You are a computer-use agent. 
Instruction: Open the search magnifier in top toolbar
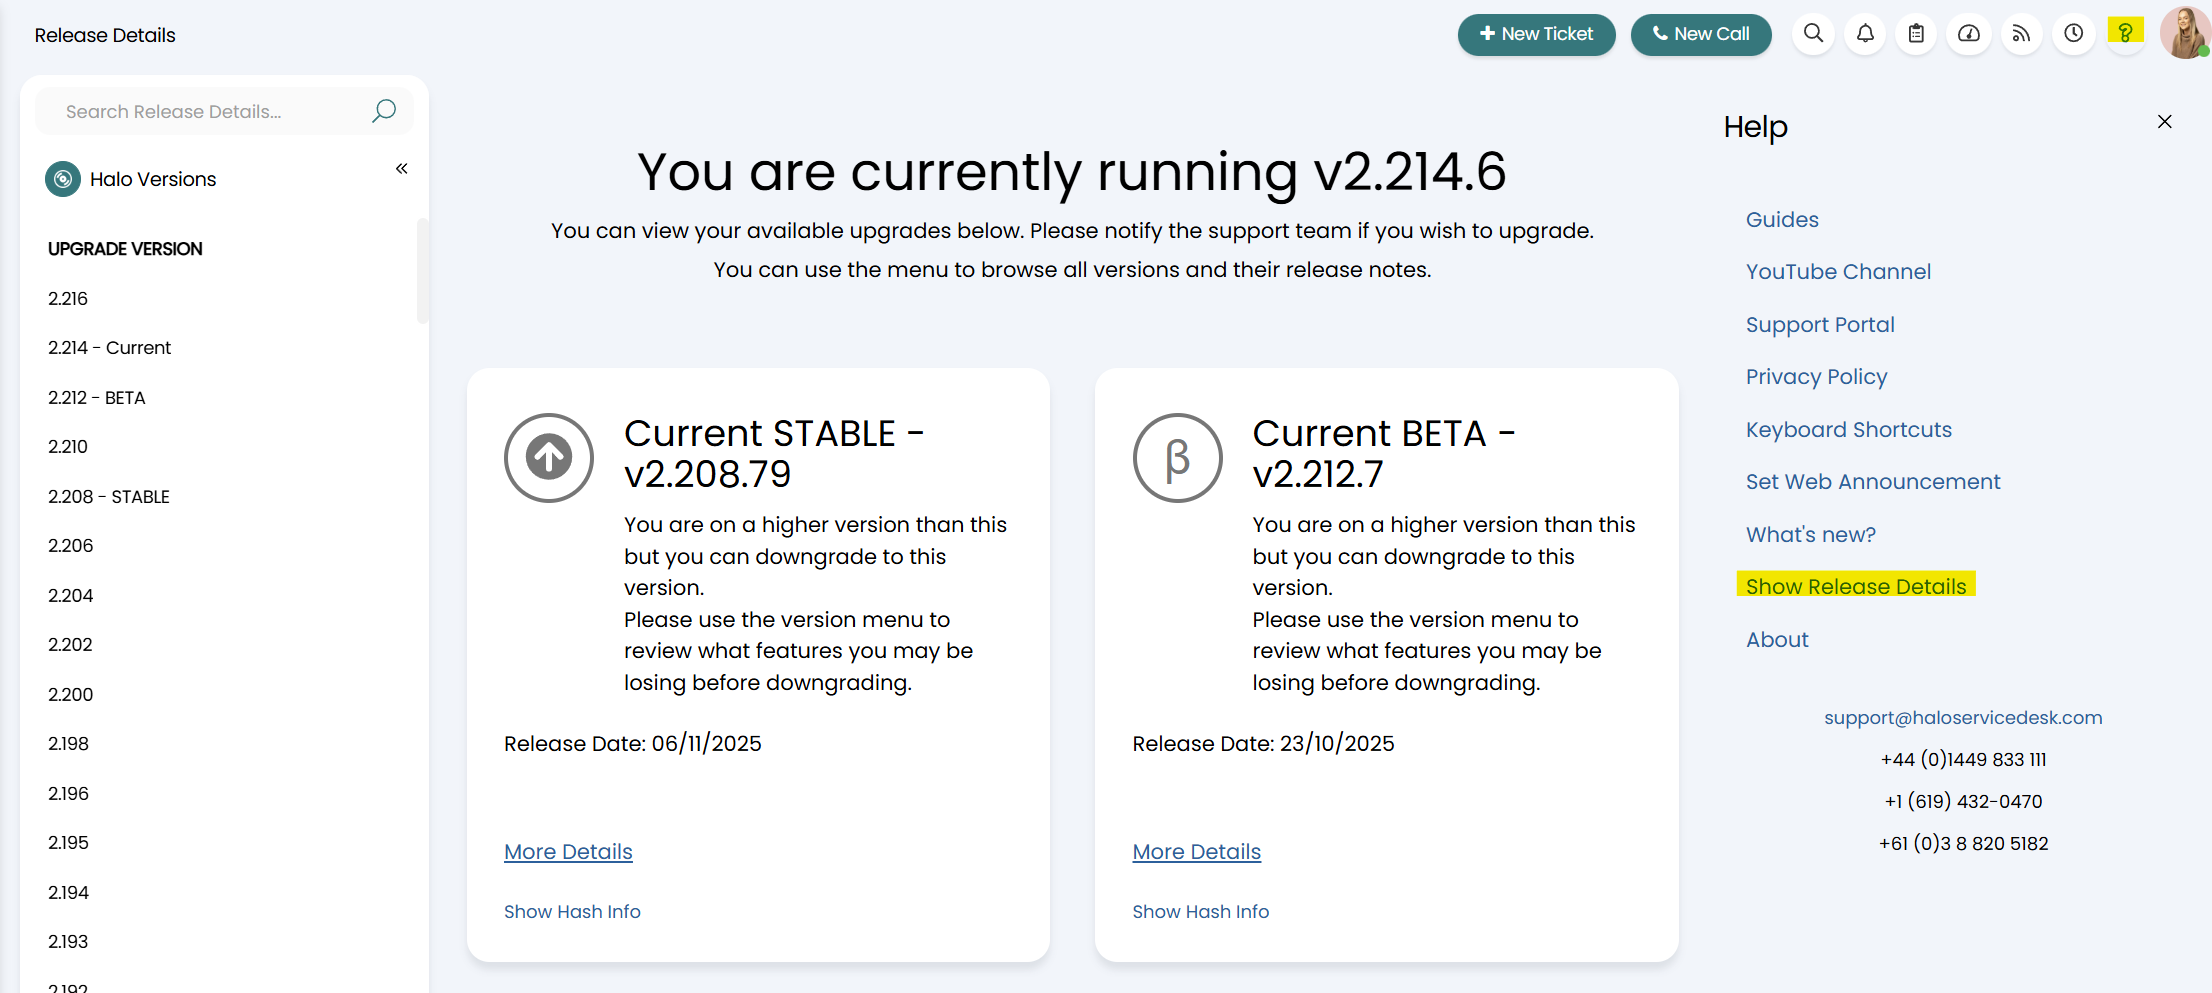pos(1813,34)
